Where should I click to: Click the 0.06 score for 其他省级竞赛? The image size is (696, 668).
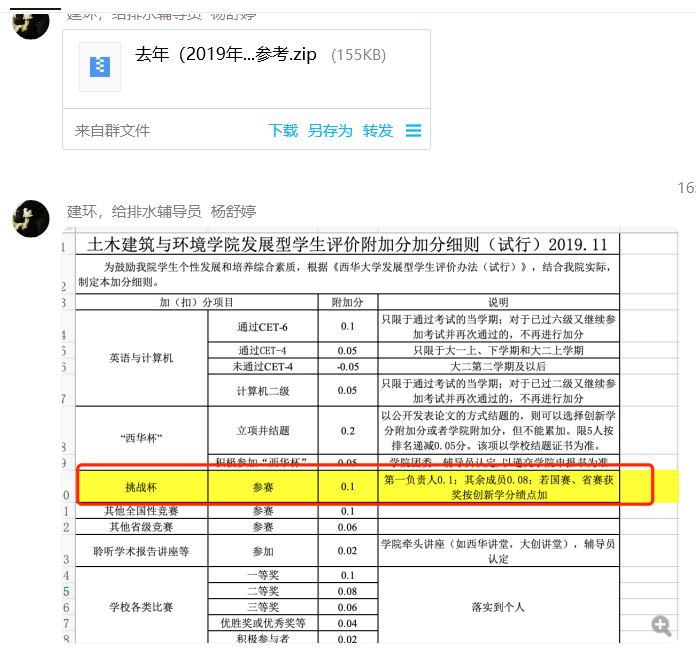click(348, 527)
